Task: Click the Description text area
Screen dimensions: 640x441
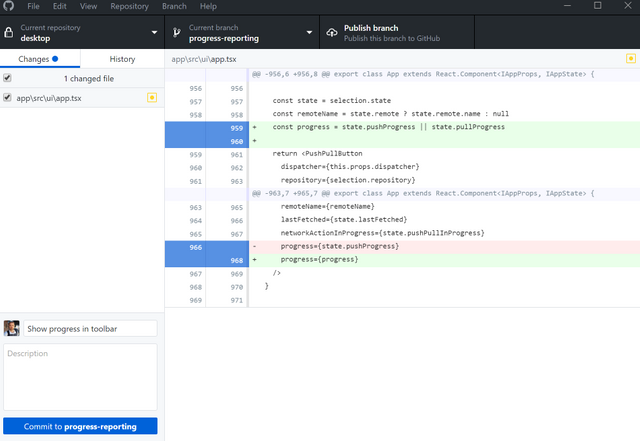Action: coord(80,376)
